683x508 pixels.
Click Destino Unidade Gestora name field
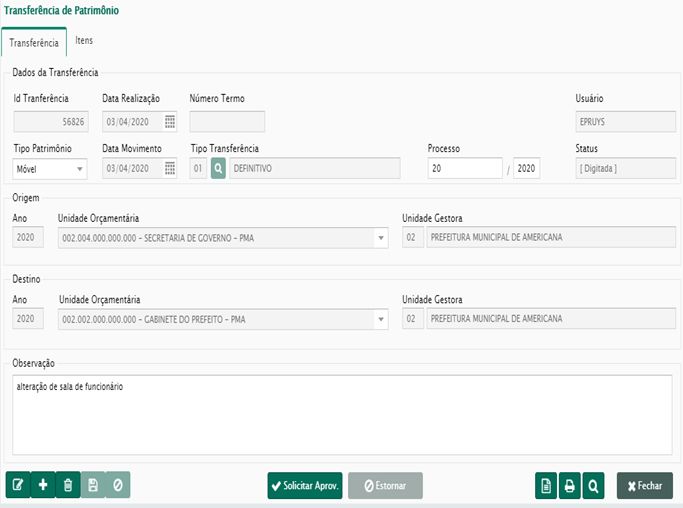(x=551, y=318)
